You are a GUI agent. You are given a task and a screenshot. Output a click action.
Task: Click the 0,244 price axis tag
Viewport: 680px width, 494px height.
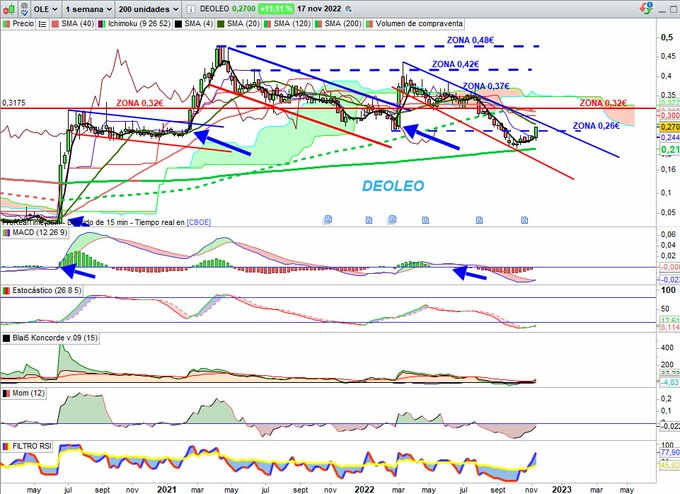click(670, 137)
